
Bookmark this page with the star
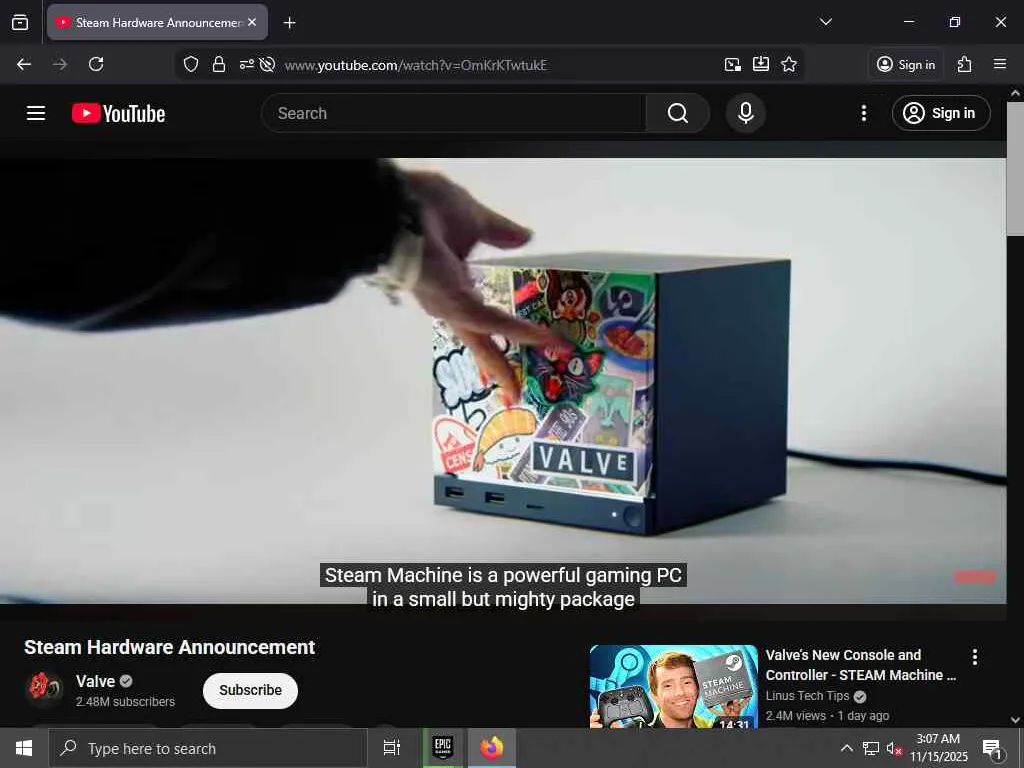coord(789,64)
